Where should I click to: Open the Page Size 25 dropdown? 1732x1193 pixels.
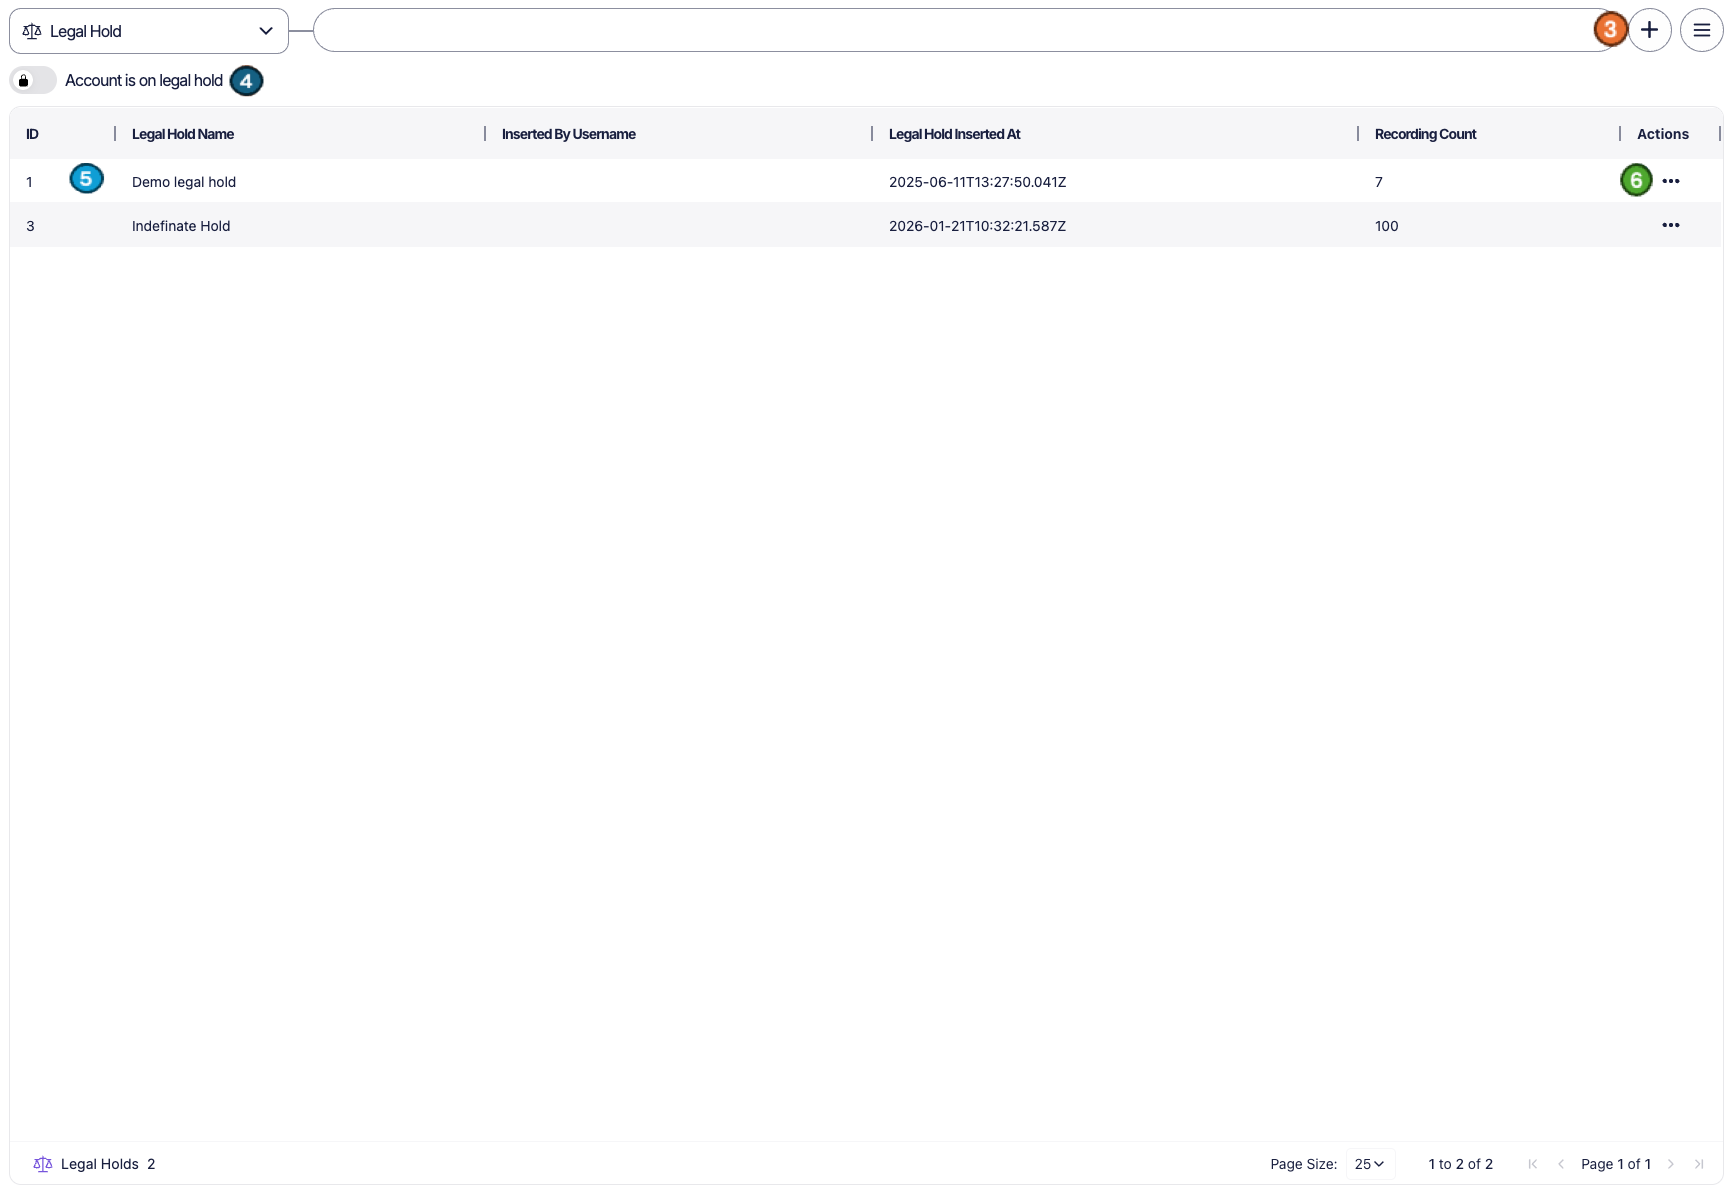coord(1369,1164)
